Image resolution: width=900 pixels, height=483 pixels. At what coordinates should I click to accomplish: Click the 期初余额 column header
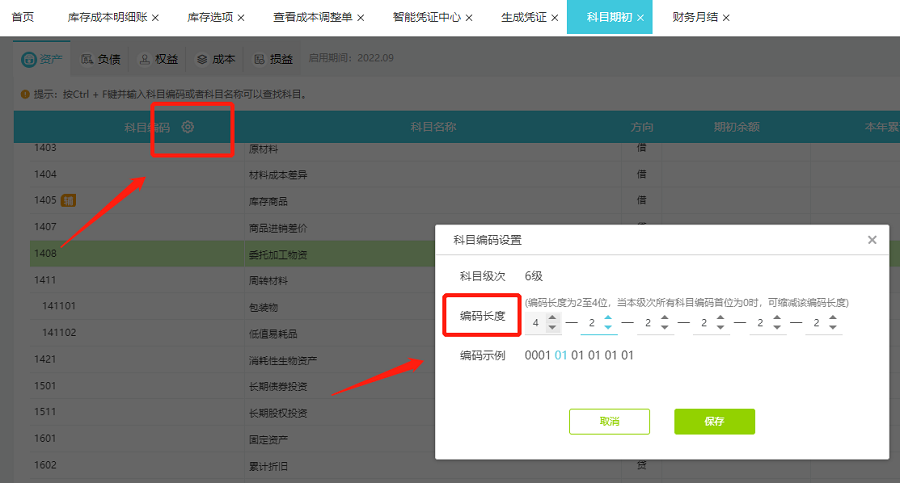[x=736, y=127]
